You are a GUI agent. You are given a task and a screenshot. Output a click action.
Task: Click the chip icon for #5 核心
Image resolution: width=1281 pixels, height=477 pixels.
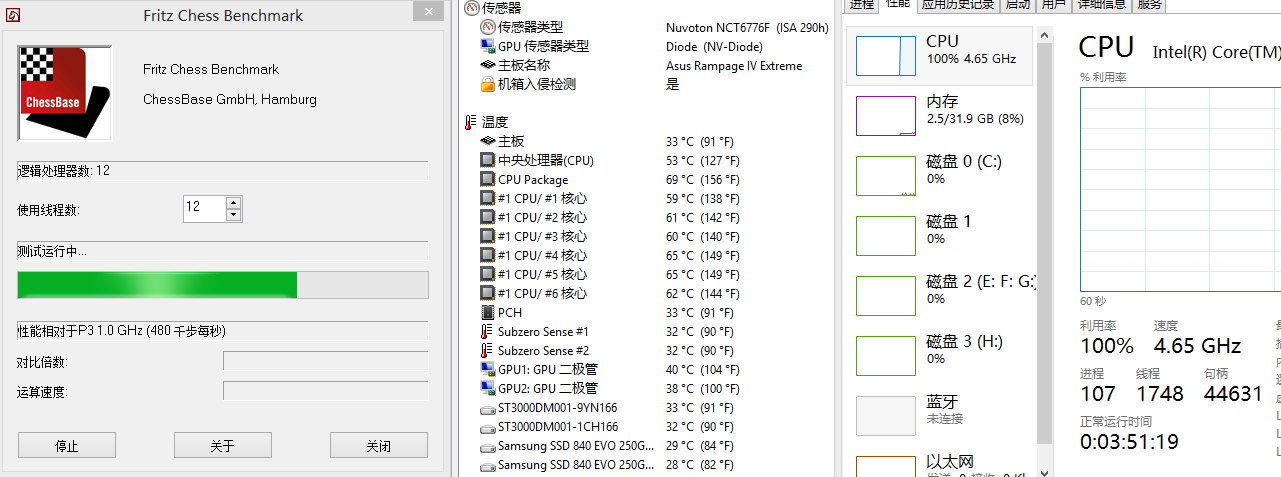point(488,274)
